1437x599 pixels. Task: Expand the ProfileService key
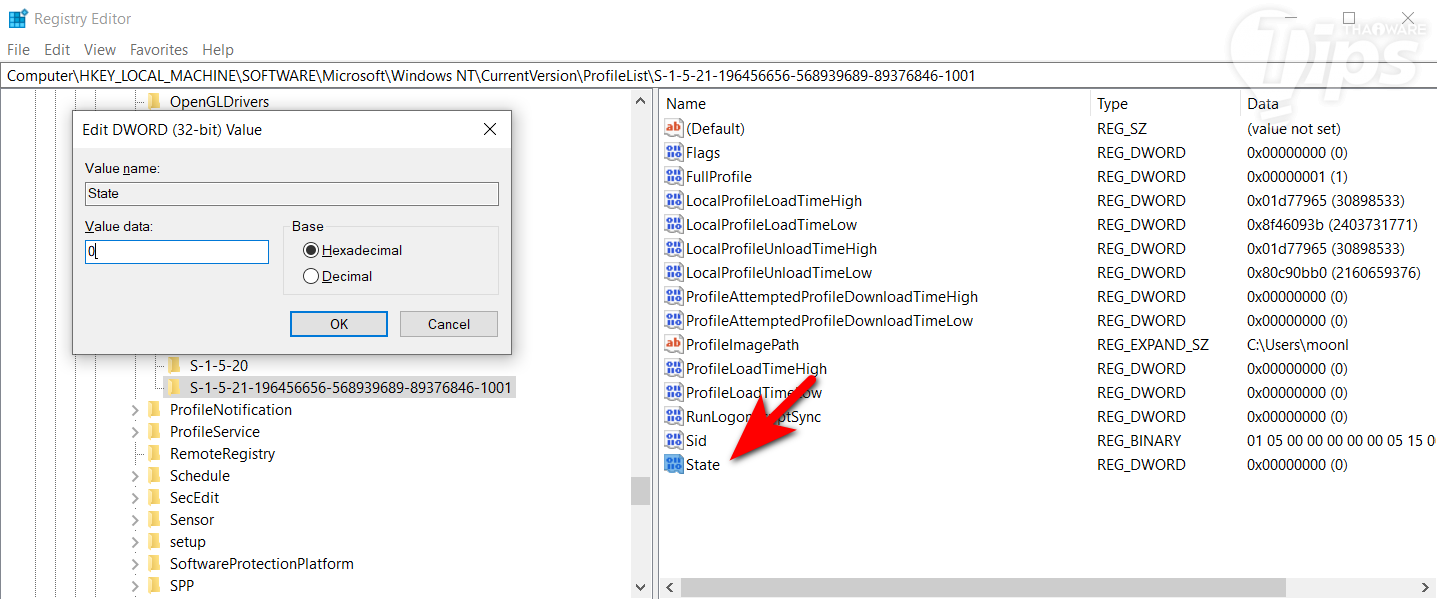click(x=135, y=431)
